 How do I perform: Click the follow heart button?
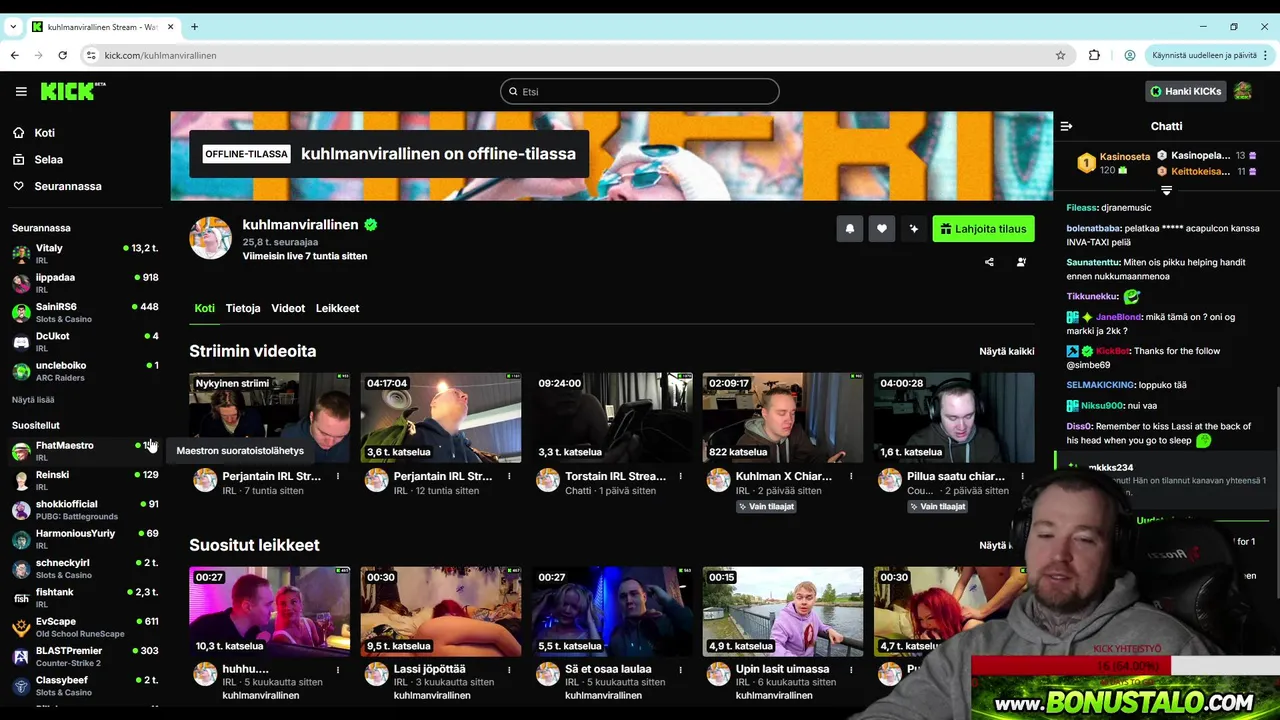tap(882, 229)
